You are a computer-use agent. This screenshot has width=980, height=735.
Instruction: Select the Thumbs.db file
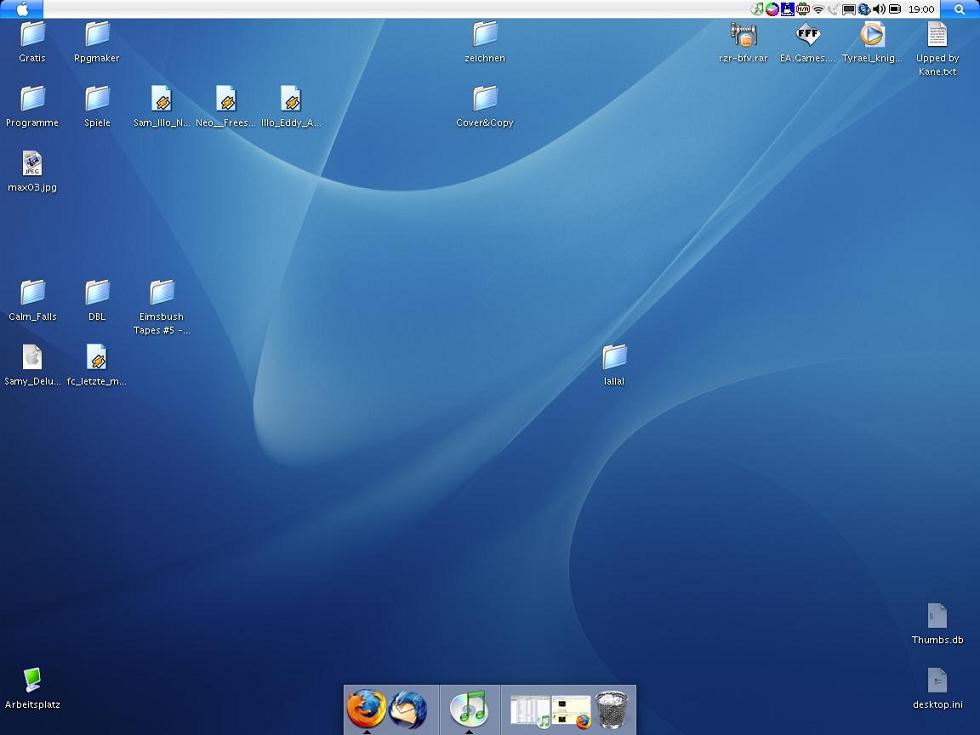(x=937, y=616)
